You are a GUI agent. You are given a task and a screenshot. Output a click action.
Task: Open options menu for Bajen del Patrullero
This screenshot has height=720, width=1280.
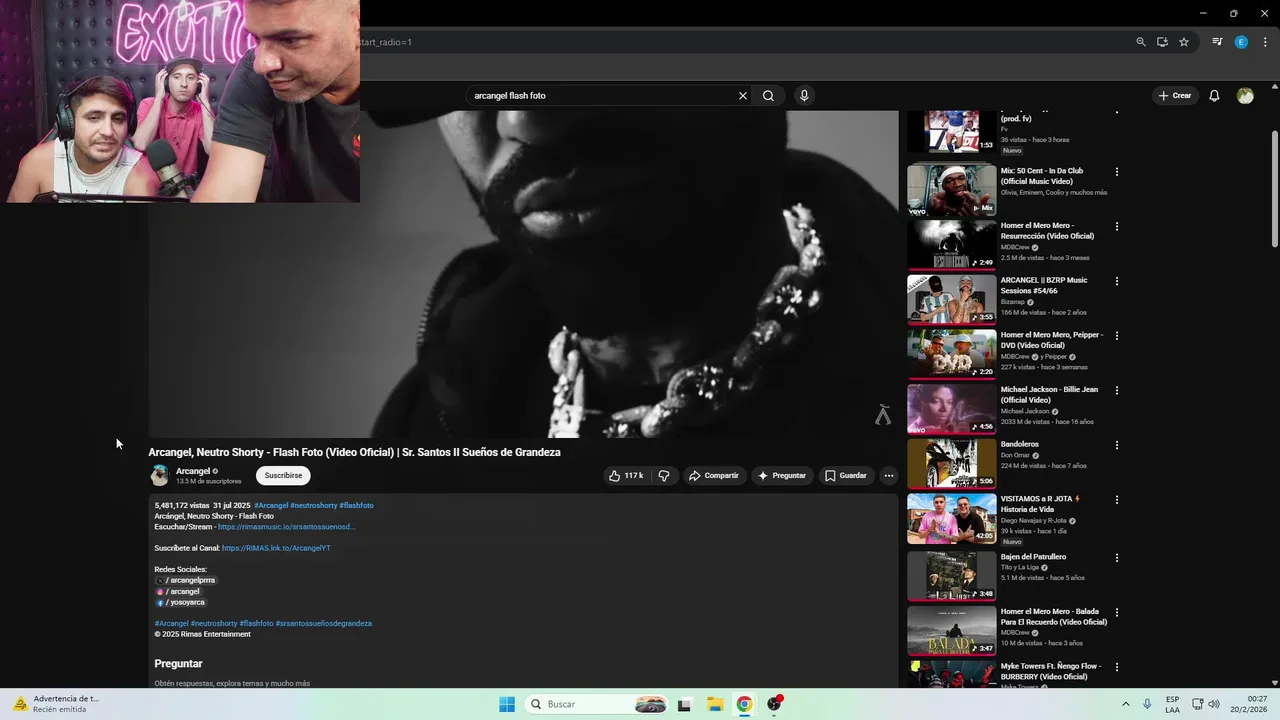point(1117,558)
